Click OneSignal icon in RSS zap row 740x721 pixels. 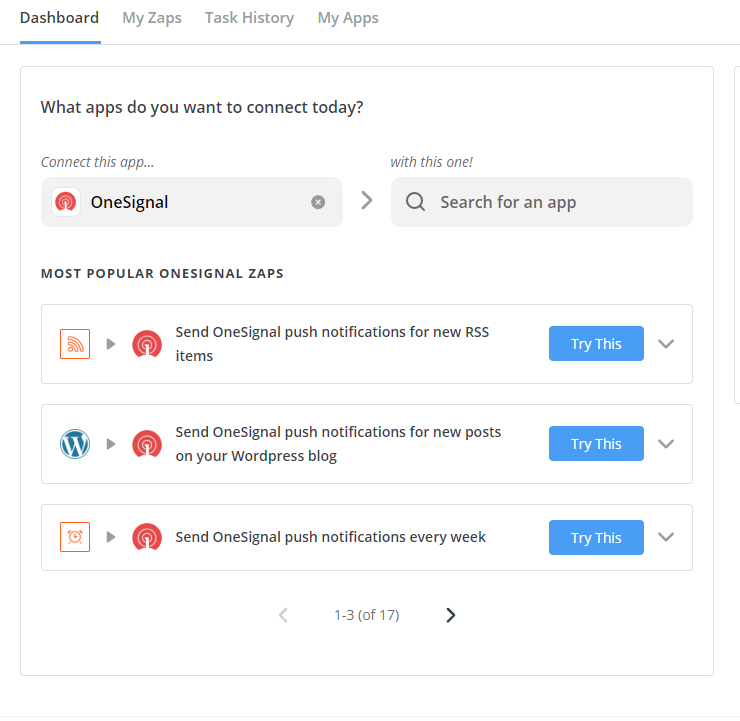147,344
